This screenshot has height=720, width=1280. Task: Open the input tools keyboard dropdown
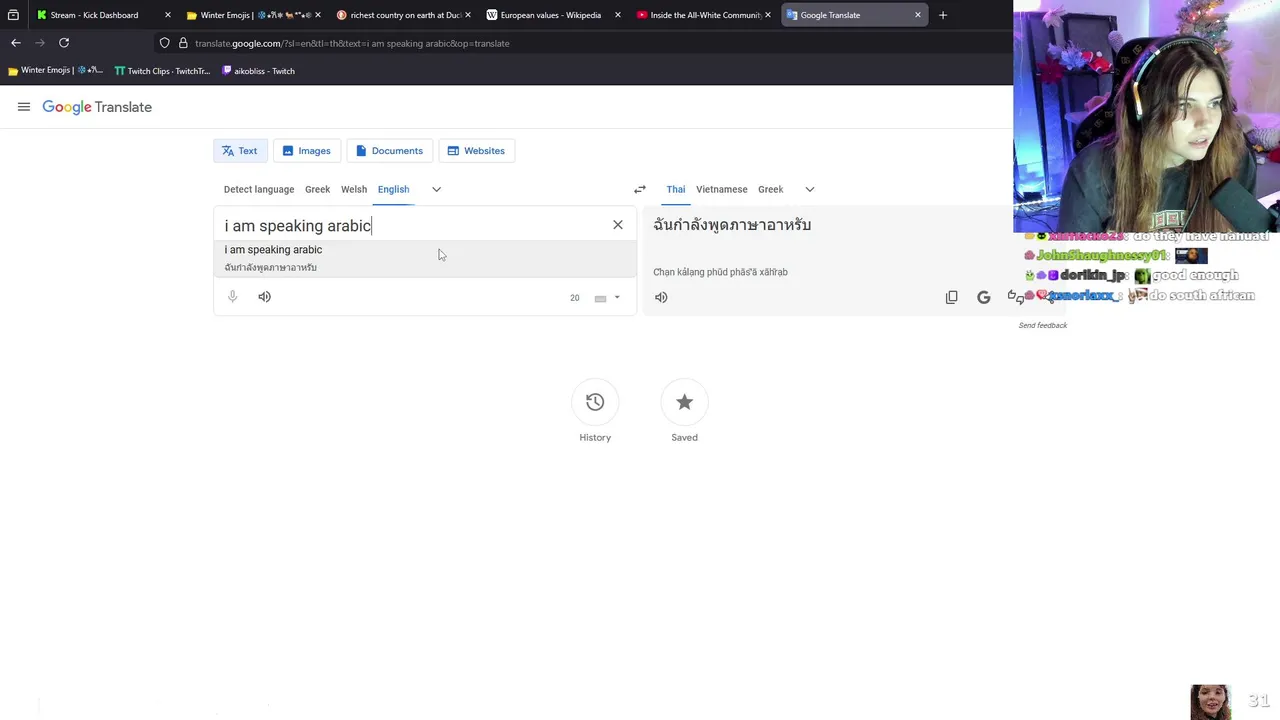click(608, 298)
